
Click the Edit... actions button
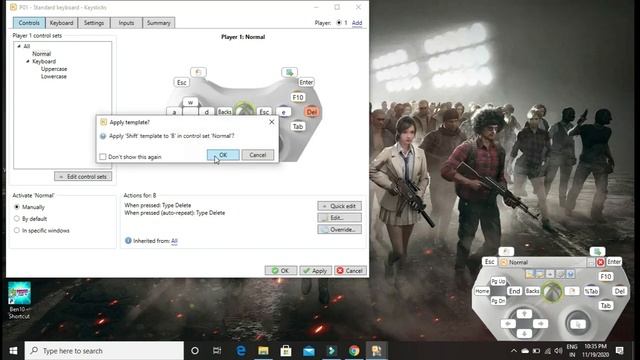339,218
